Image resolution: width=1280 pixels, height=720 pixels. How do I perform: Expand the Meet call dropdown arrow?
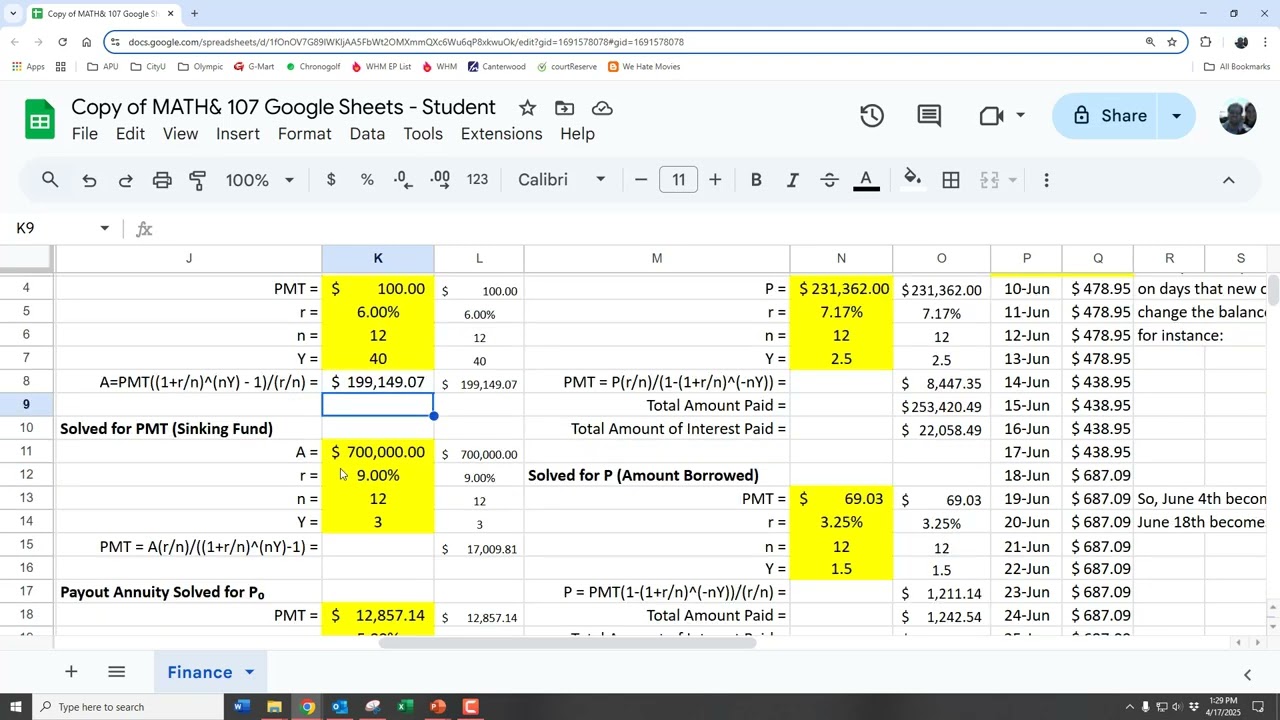click(x=1020, y=116)
